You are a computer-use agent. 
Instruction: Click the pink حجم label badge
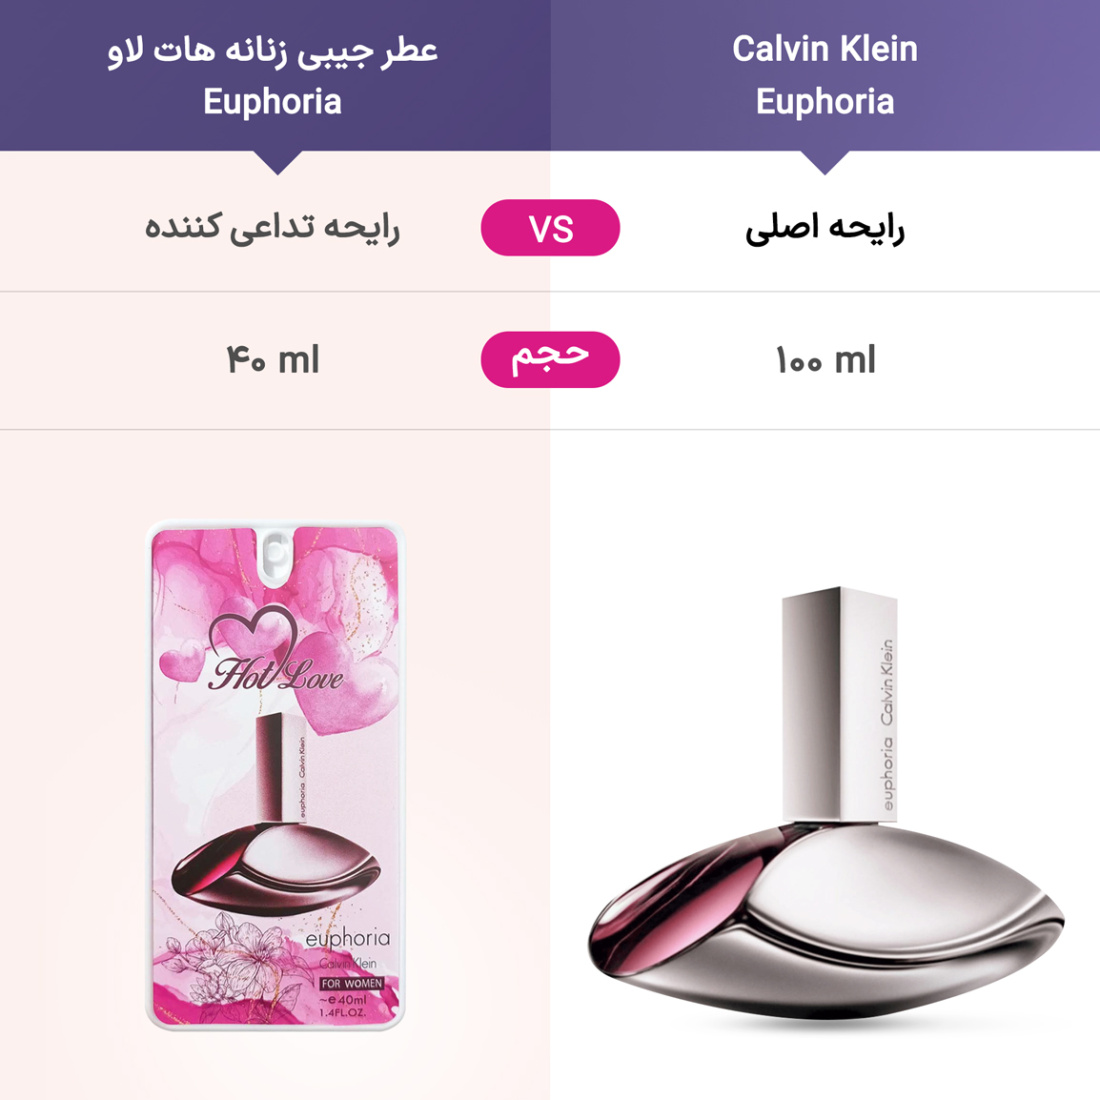550,359
